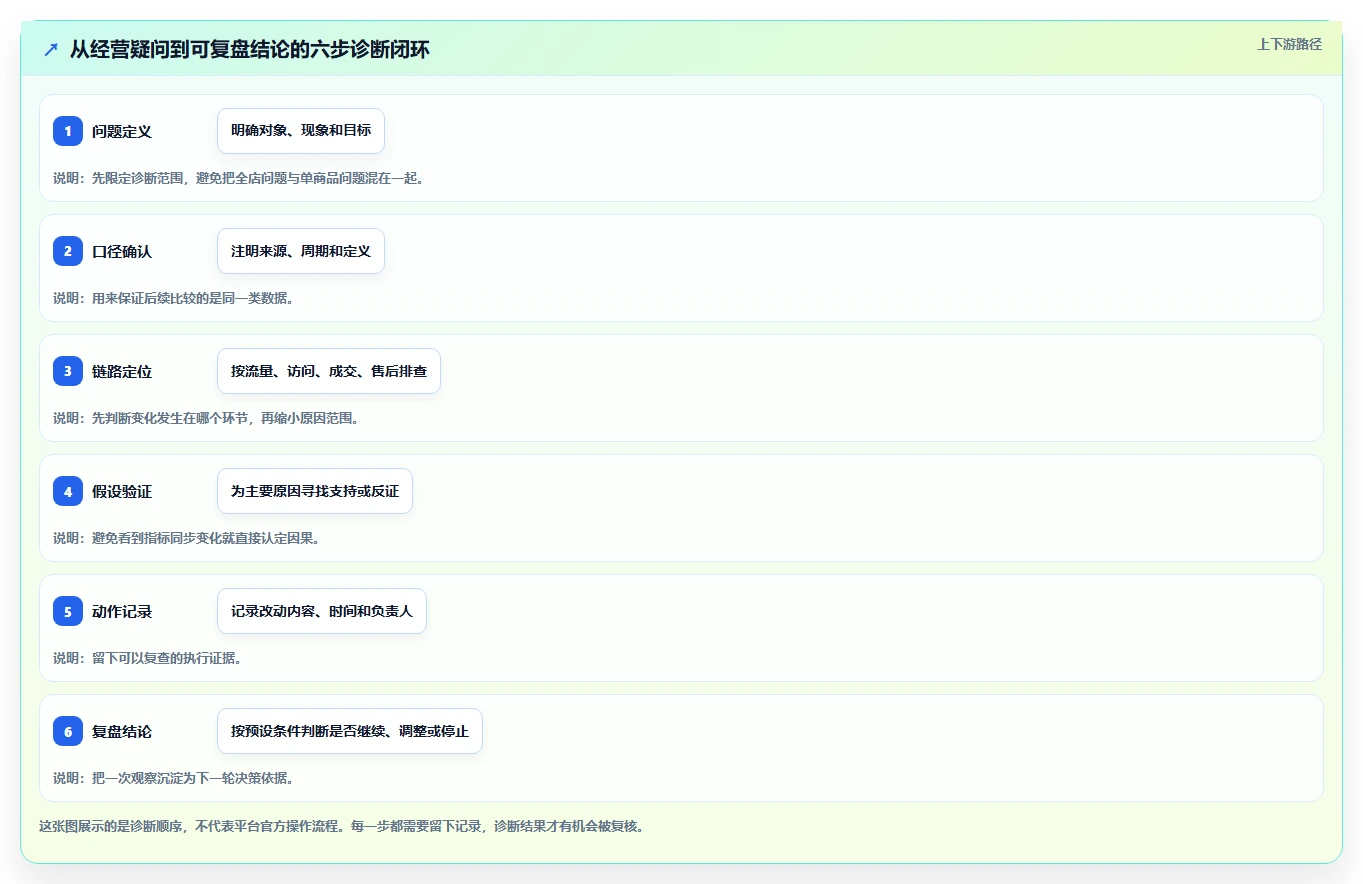
Task: Click the note 留下可以复查的执行证据
Action: tap(147, 658)
